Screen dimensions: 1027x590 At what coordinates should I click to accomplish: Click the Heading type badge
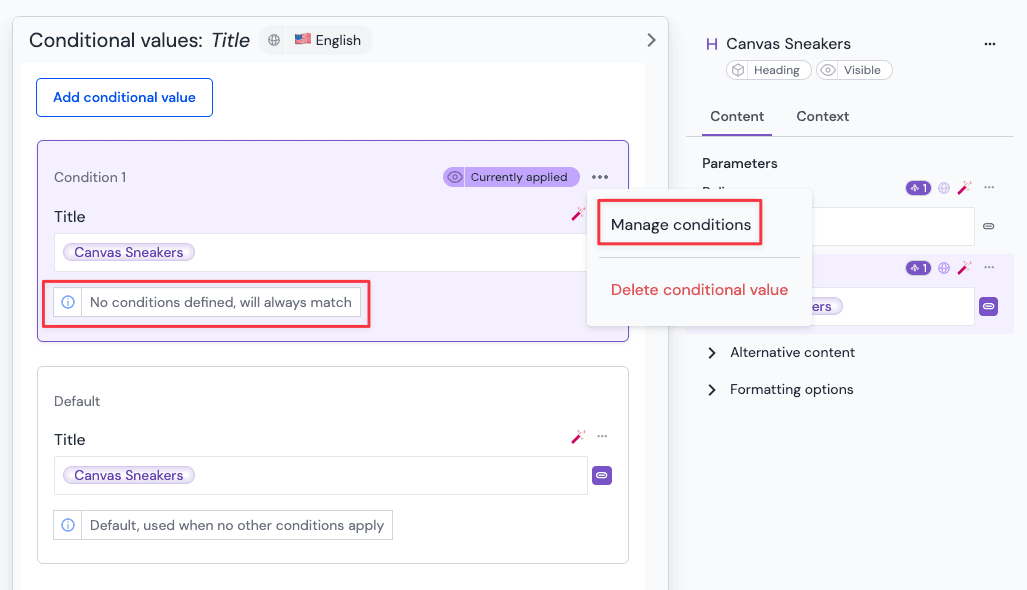point(768,70)
